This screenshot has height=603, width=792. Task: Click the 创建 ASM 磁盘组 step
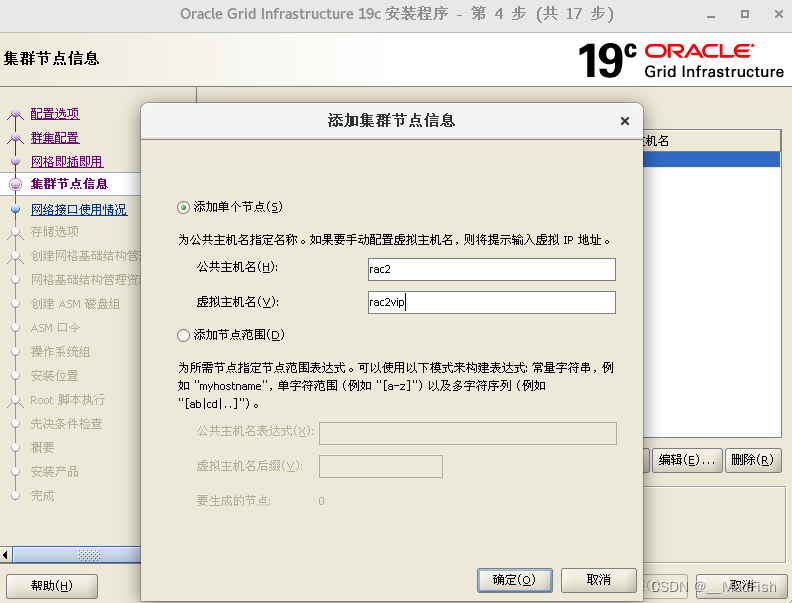[75, 304]
